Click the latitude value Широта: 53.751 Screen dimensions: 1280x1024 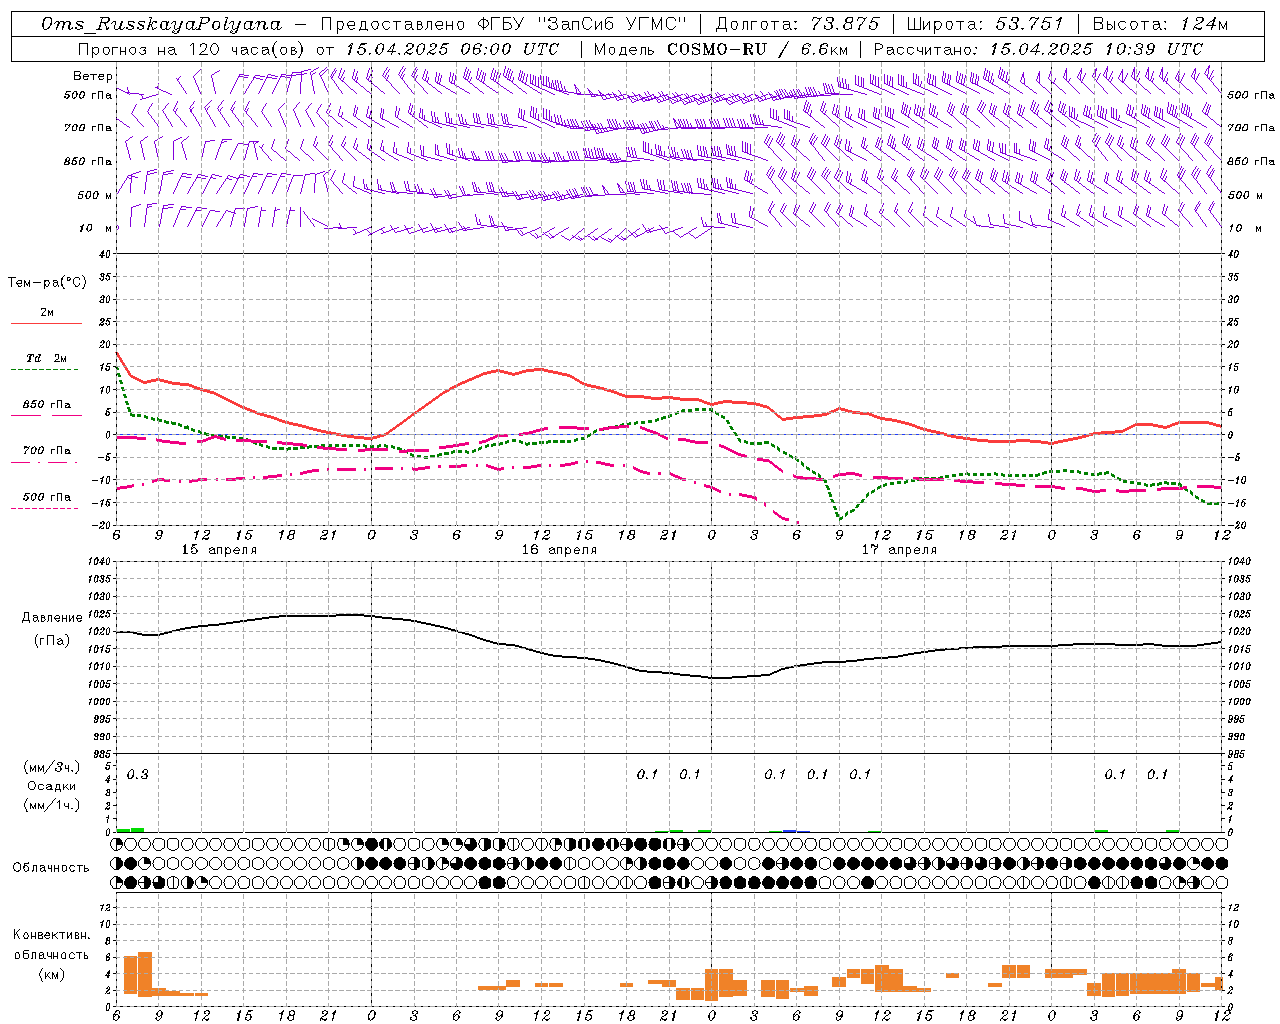click(x=986, y=24)
